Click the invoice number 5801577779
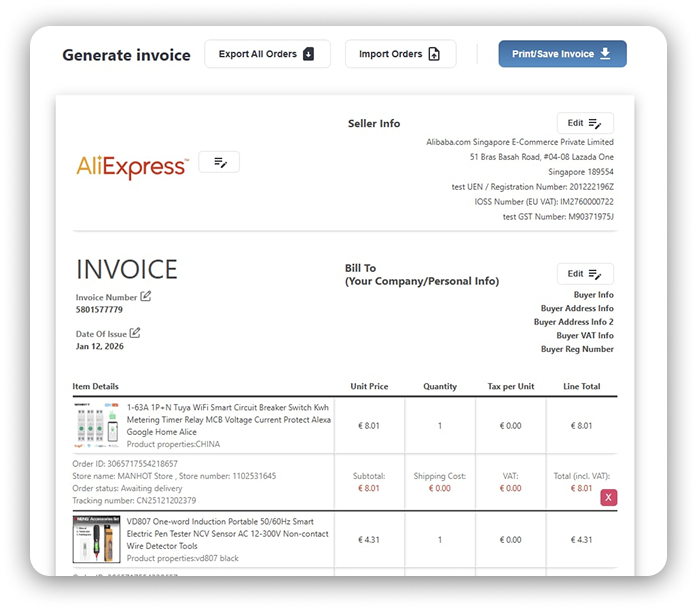 [x=99, y=309]
